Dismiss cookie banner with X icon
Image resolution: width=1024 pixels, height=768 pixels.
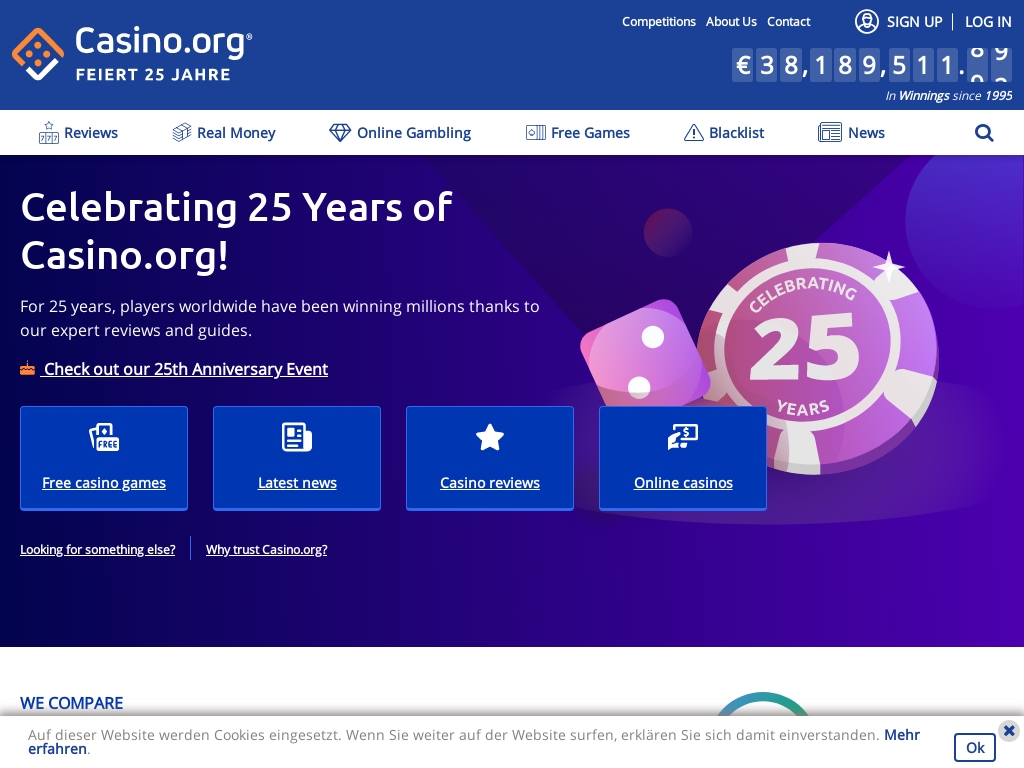pos(1009,730)
